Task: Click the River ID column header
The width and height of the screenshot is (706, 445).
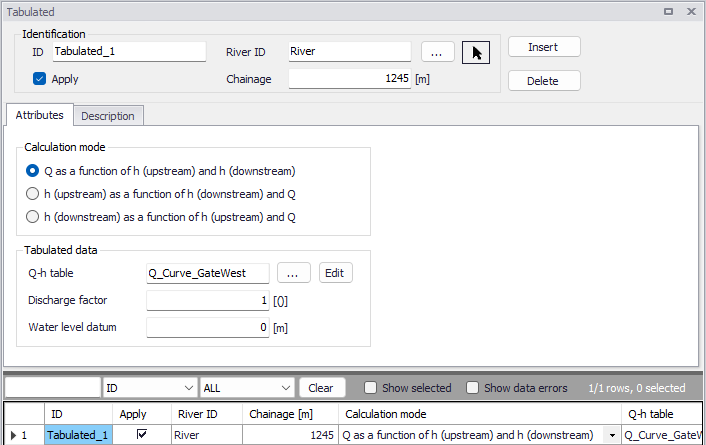Action: [207, 414]
